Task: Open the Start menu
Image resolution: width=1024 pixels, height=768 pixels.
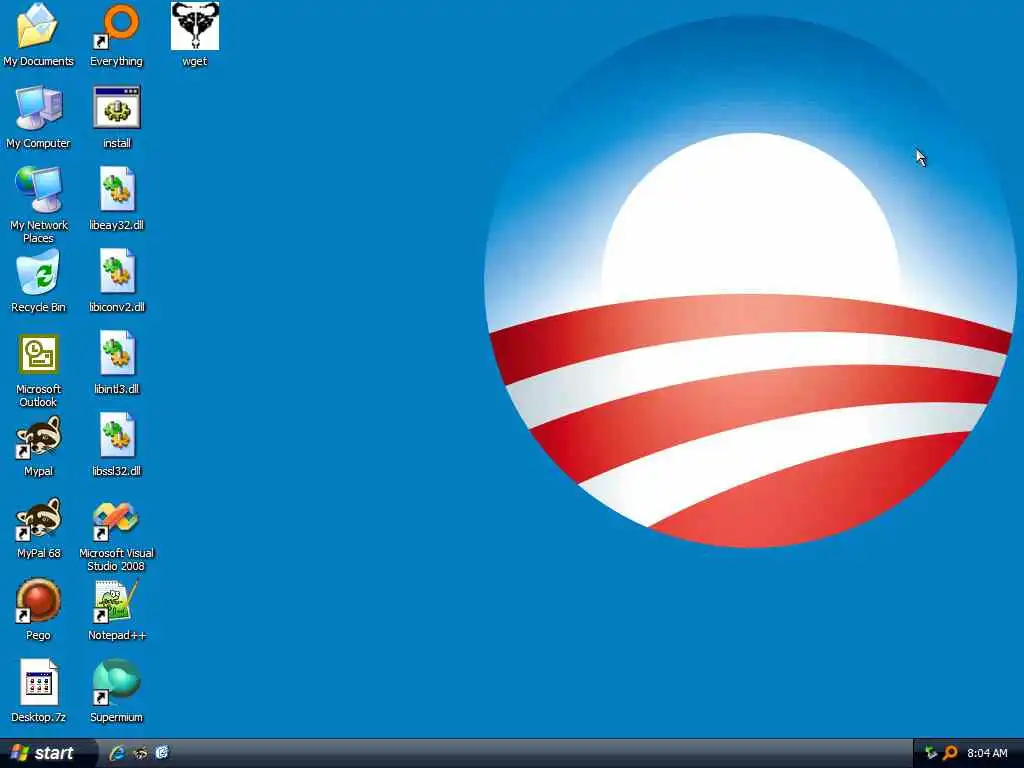Action: click(x=48, y=753)
